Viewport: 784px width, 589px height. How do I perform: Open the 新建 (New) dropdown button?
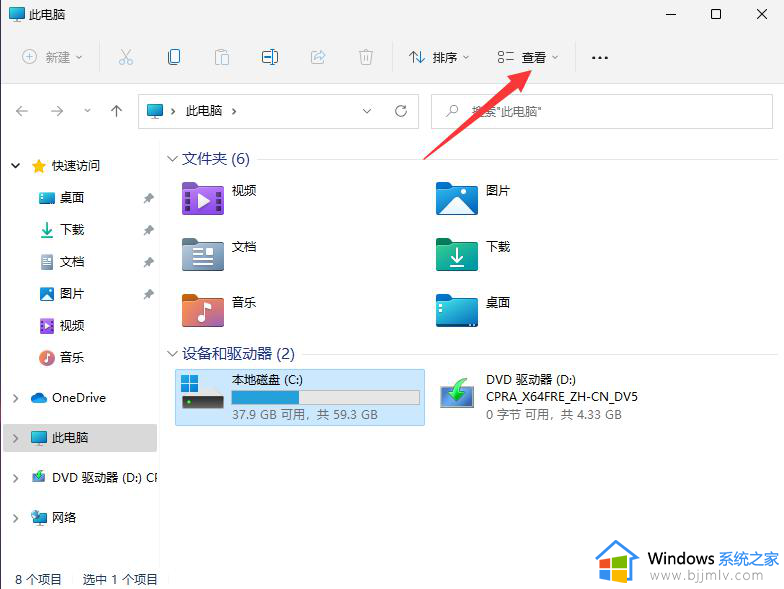point(52,57)
